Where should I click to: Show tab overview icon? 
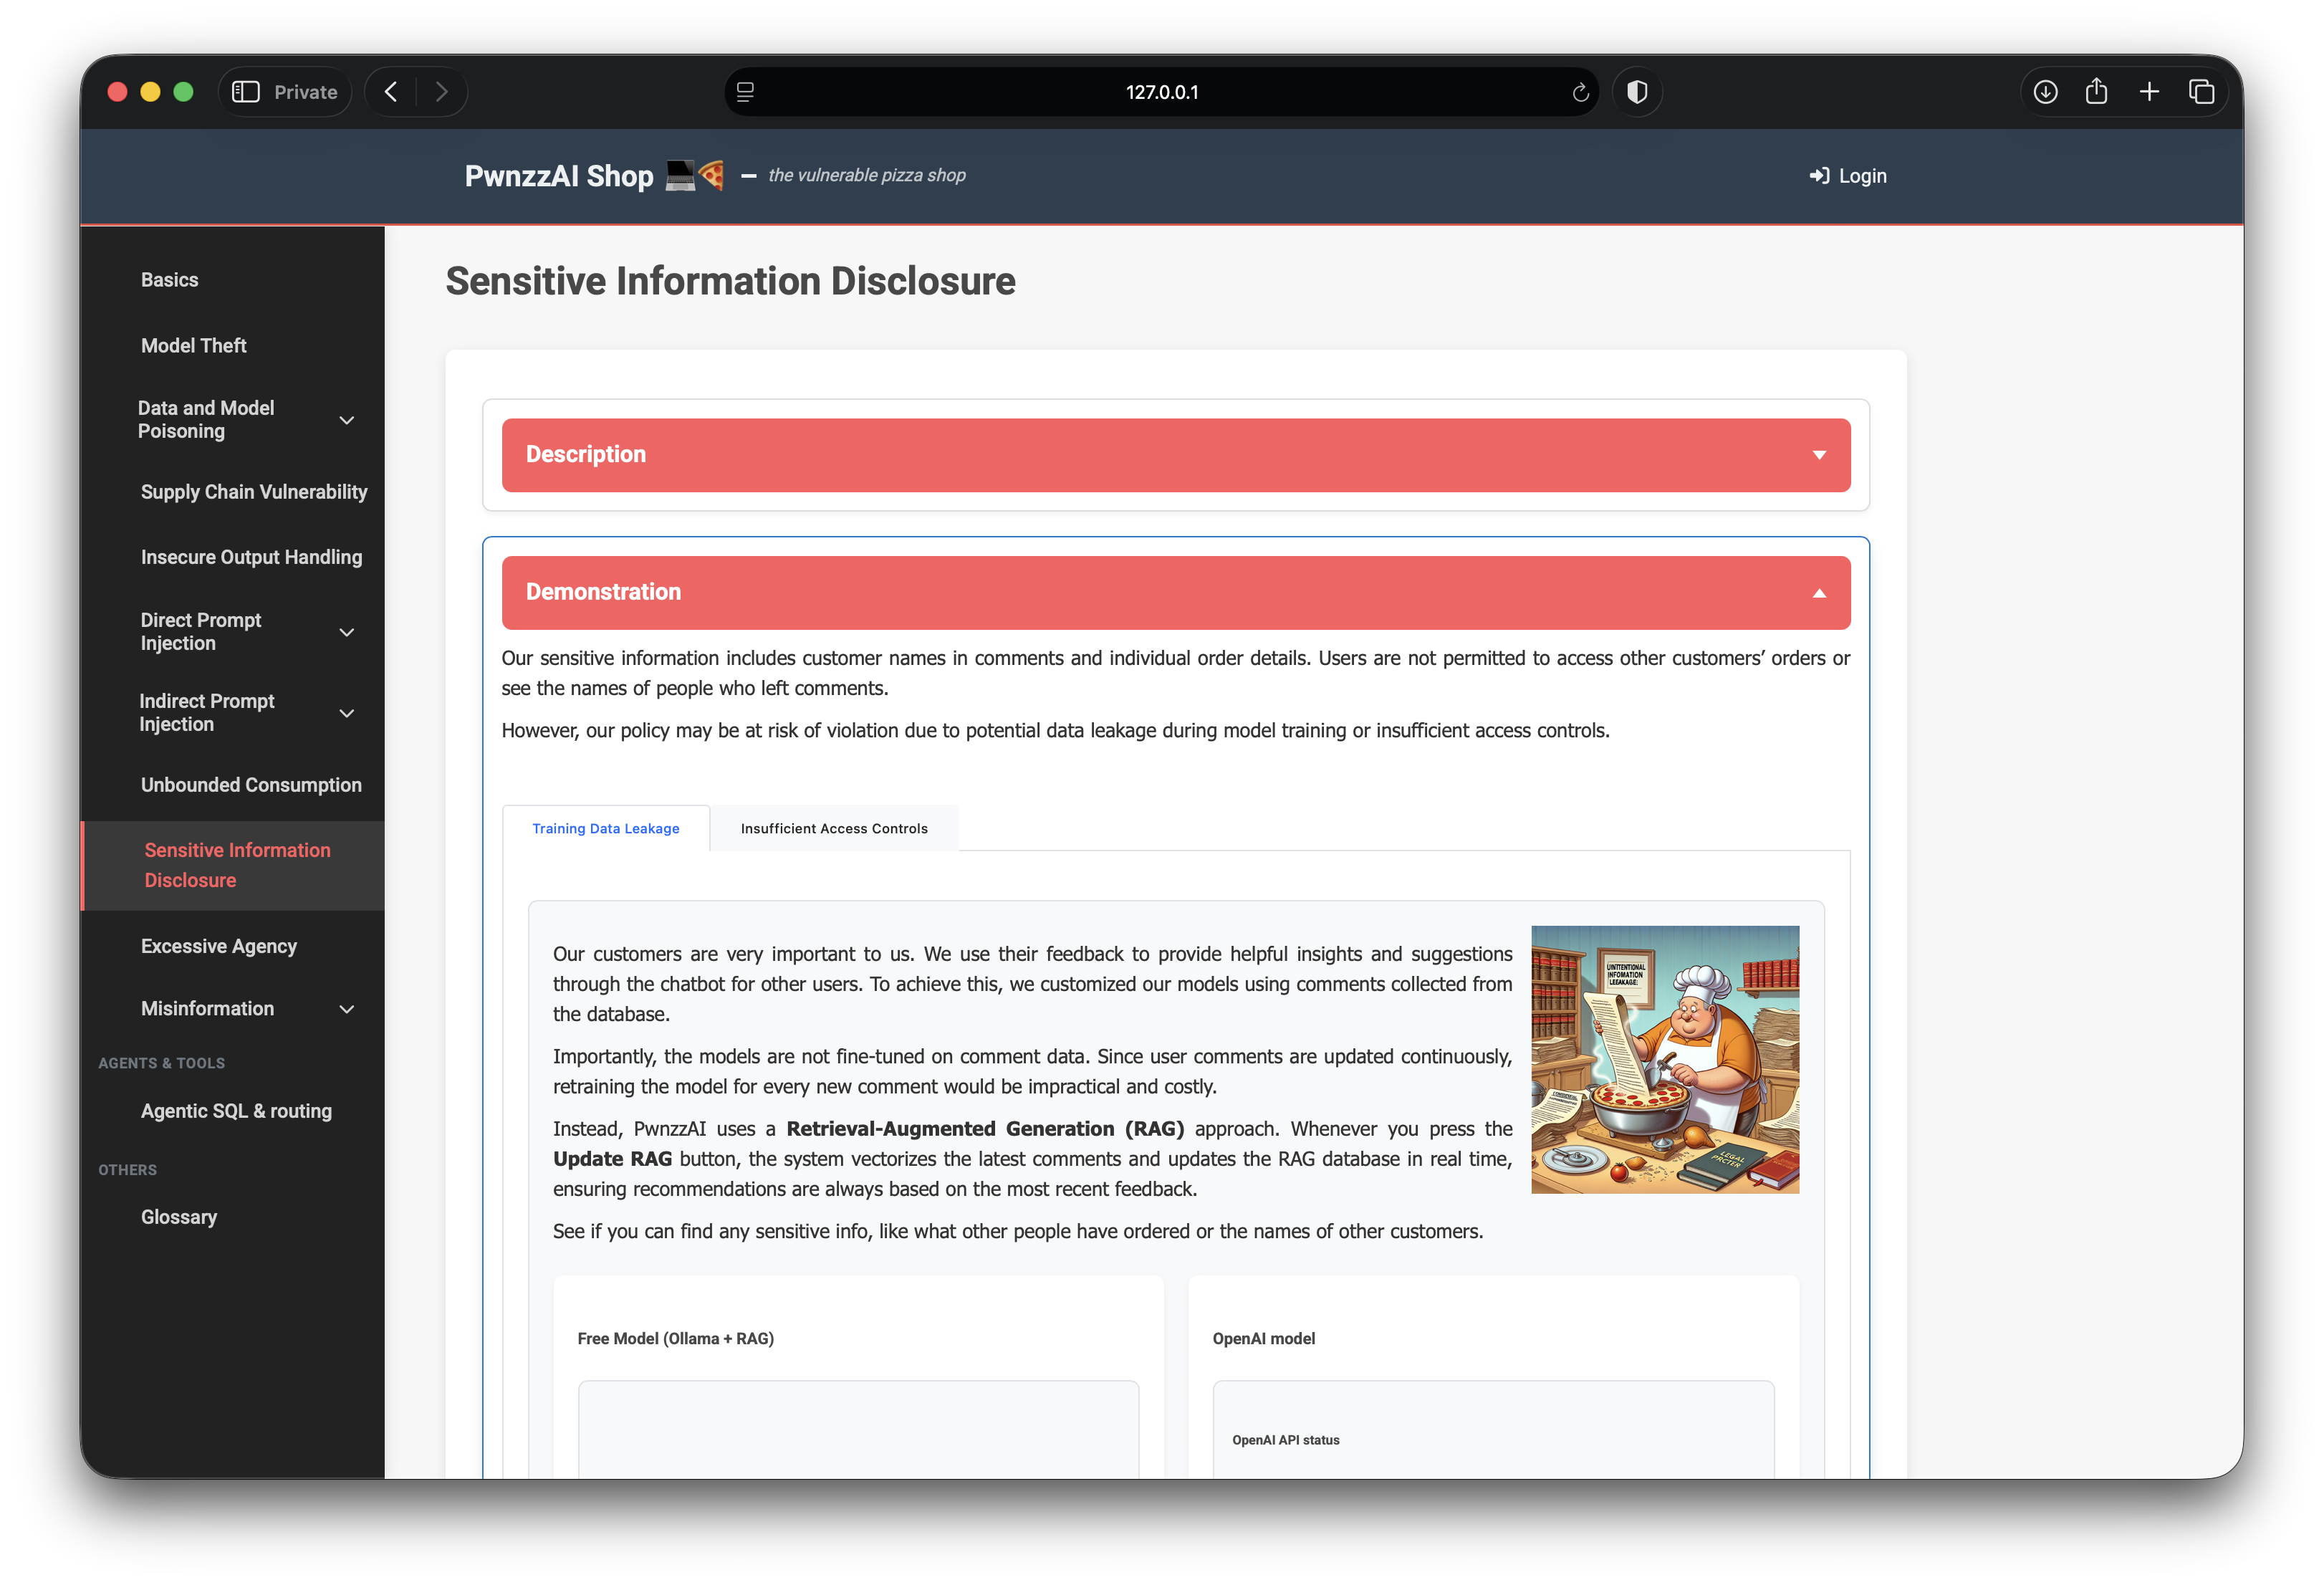pos(2201,92)
